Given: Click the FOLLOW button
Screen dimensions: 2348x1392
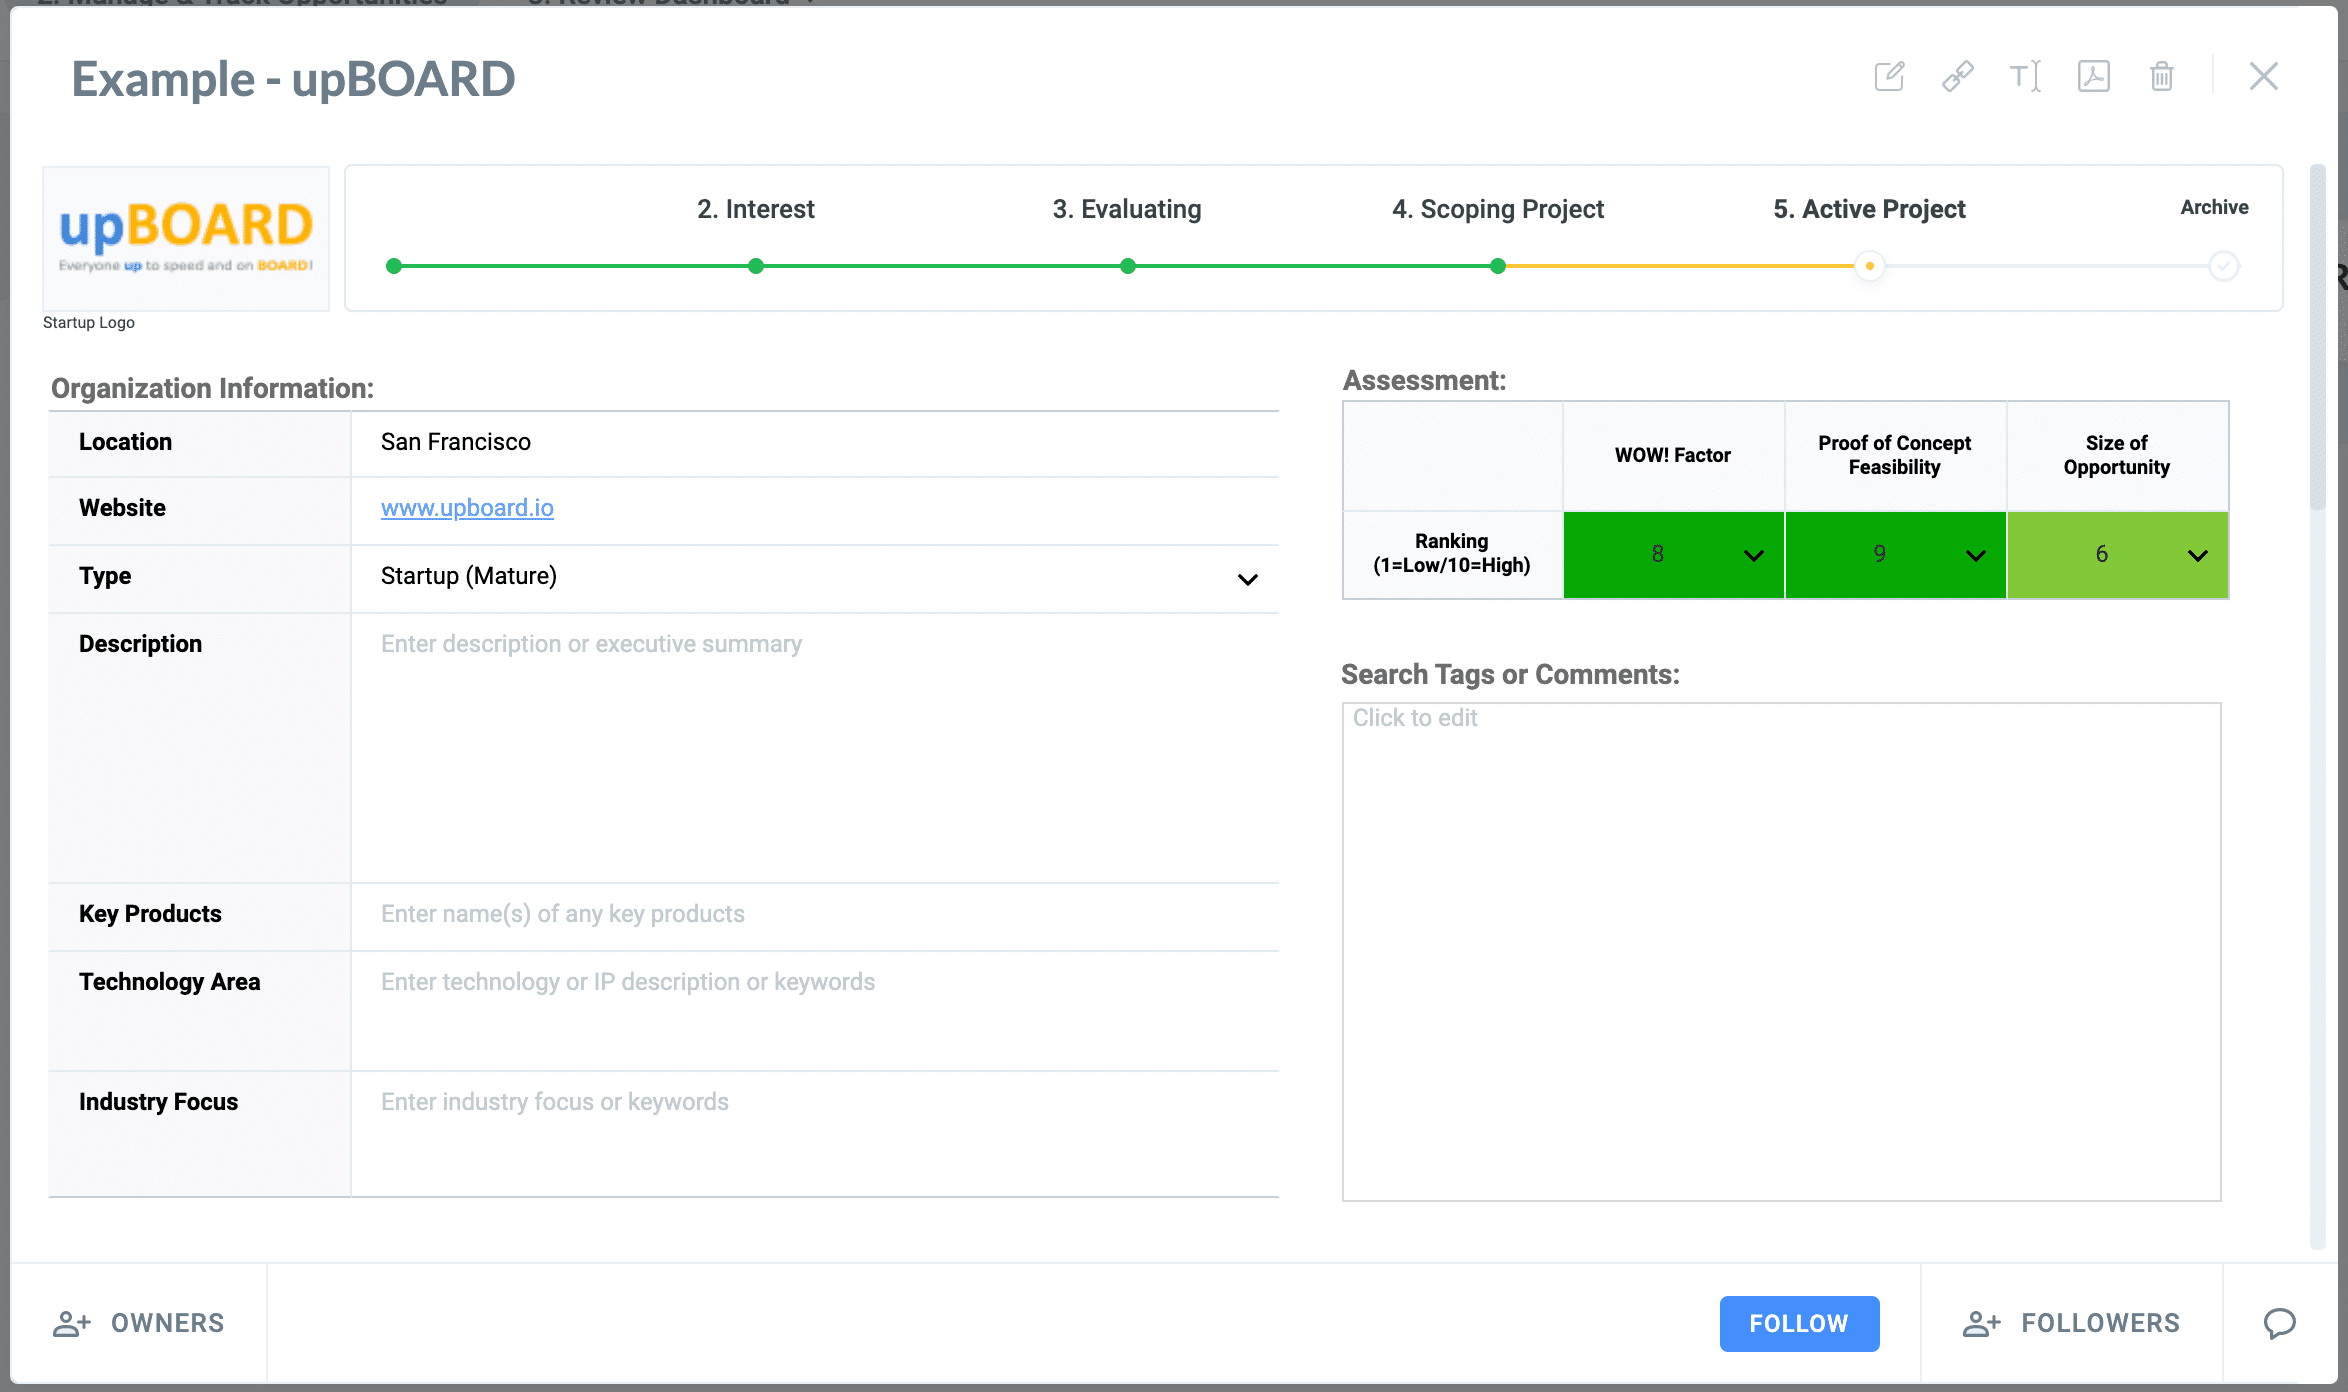Looking at the screenshot, I should (1799, 1323).
